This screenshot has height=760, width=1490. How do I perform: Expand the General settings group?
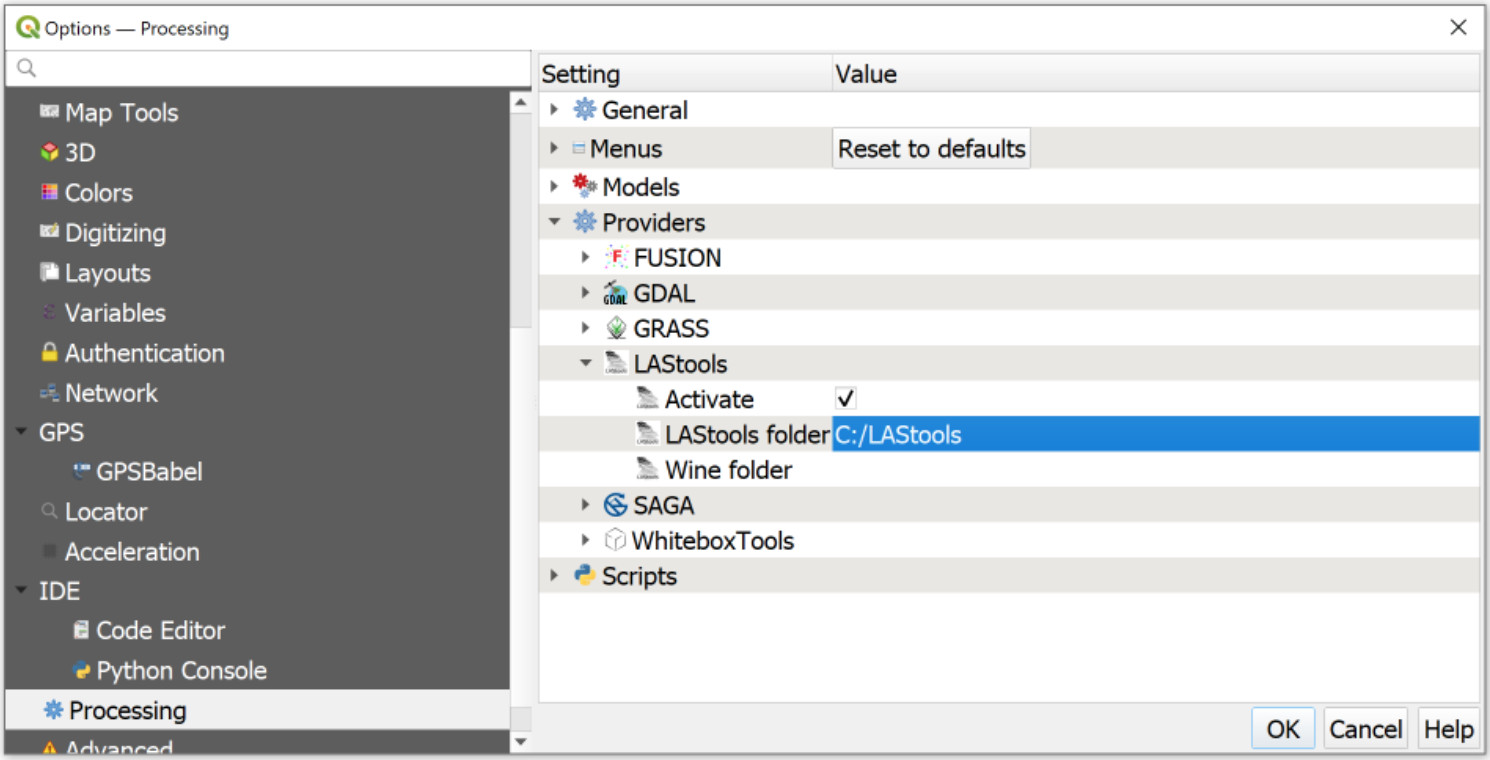click(x=554, y=110)
